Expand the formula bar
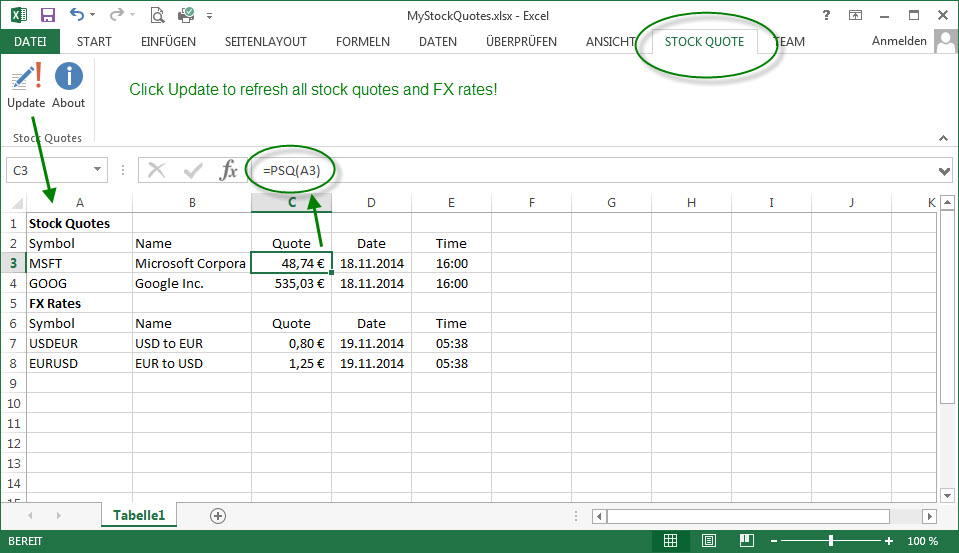The height and width of the screenshot is (553, 959). (945, 171)
